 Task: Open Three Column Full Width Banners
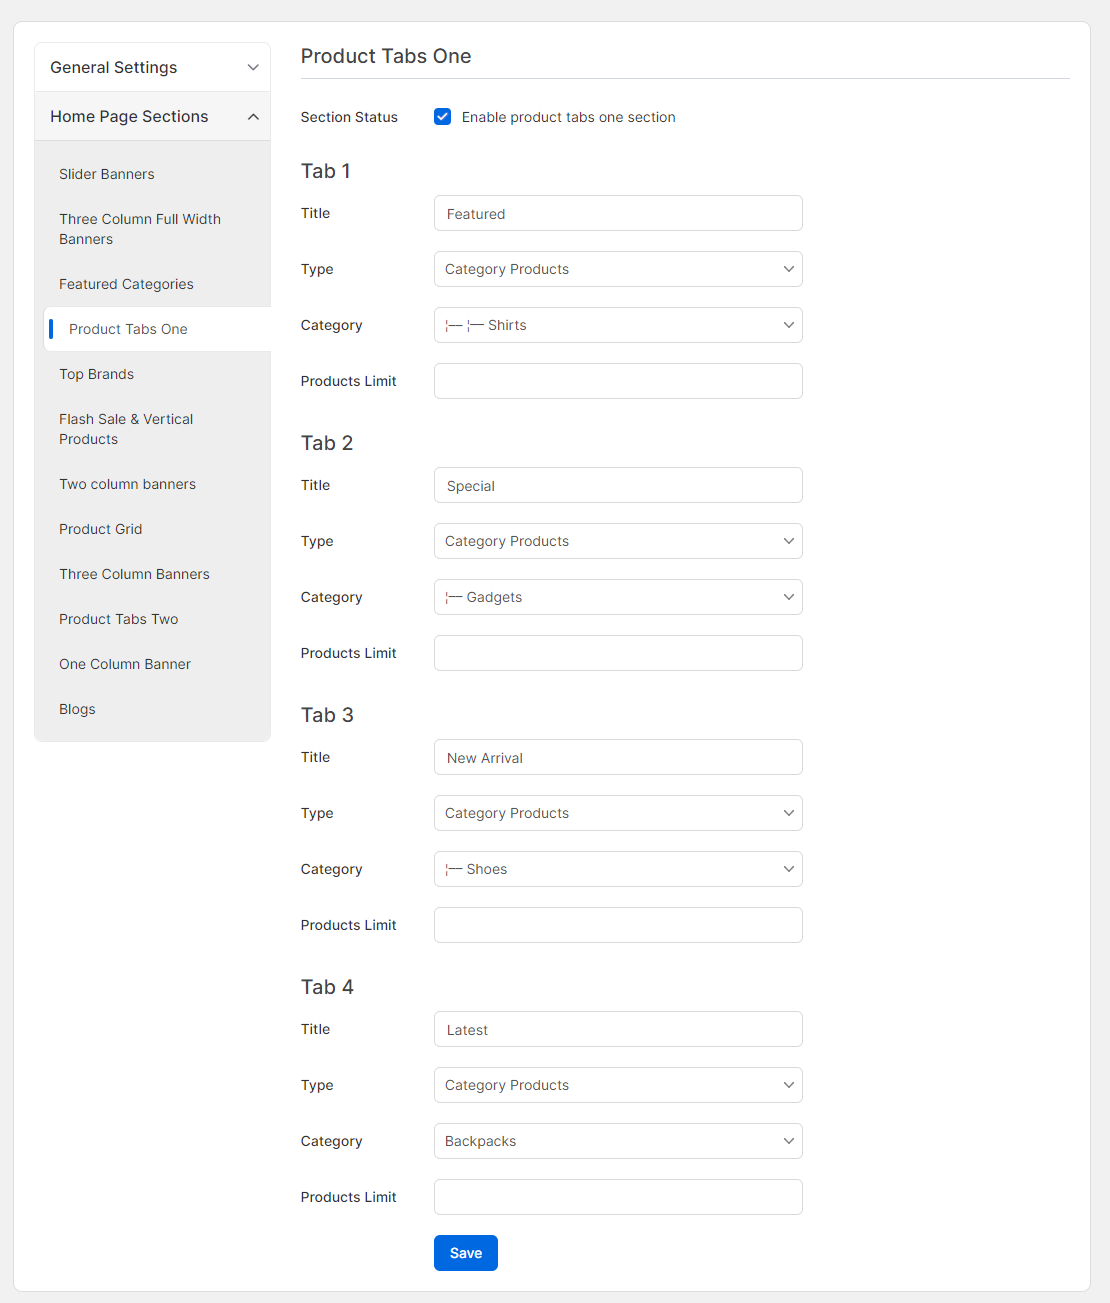[x=140, y=229]
